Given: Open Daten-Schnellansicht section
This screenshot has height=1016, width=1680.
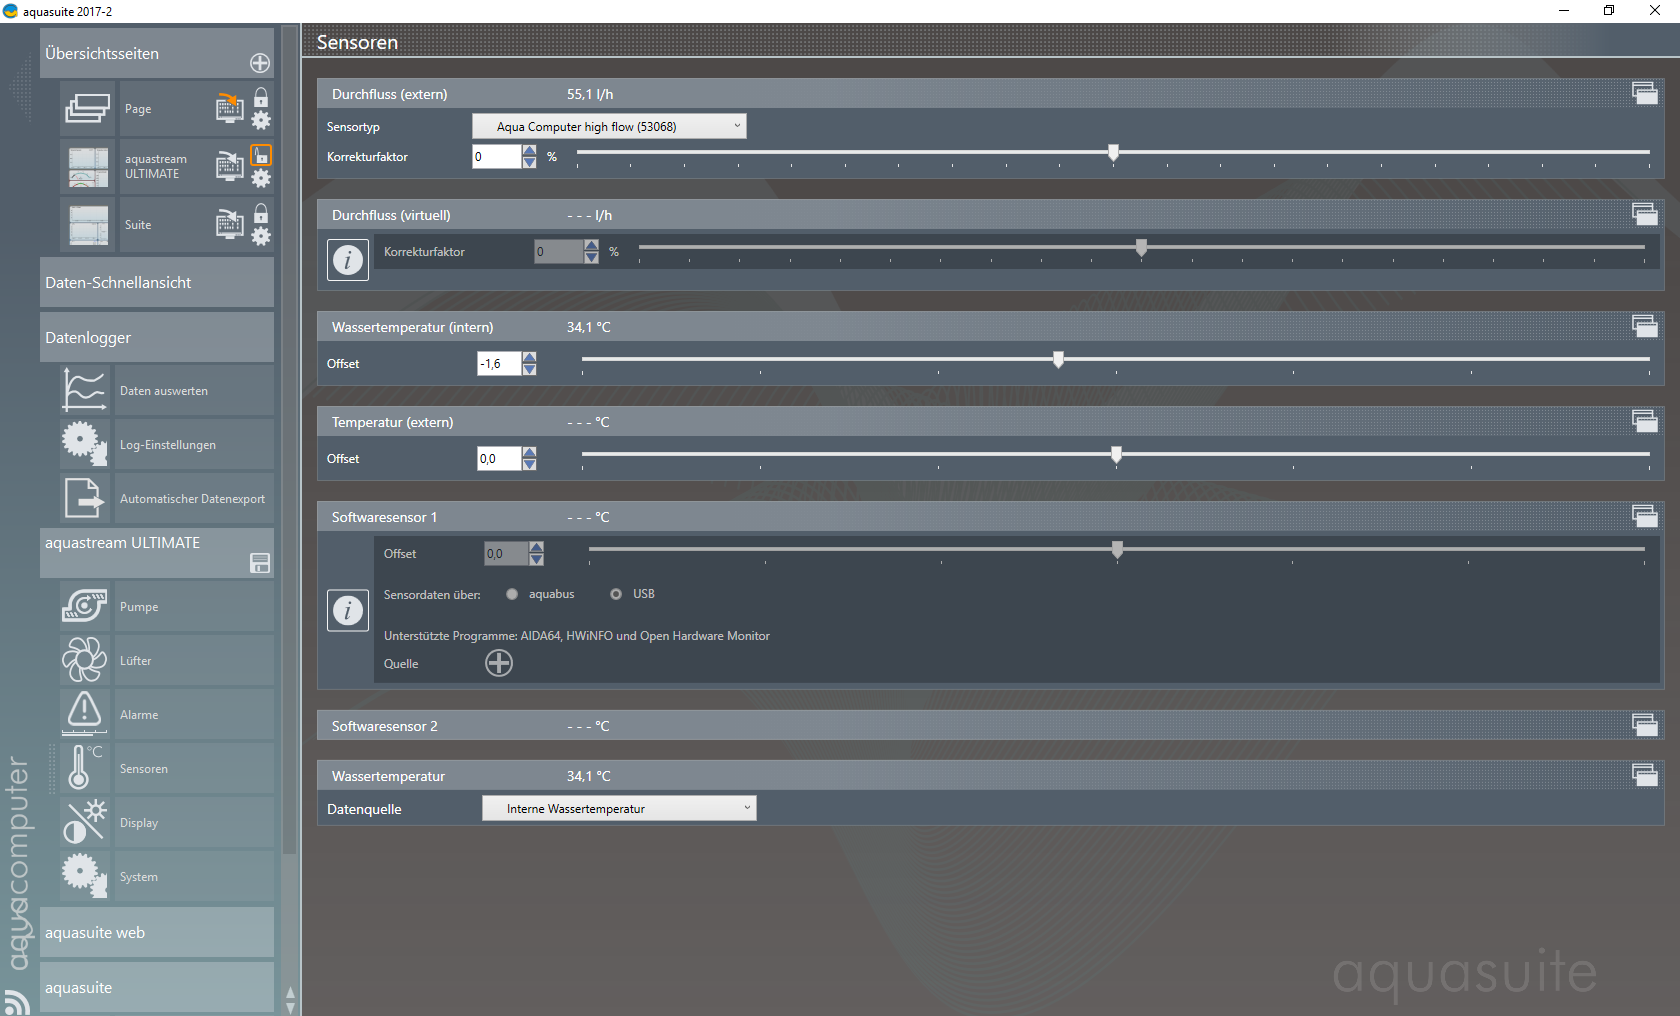Looking at the screenshot, I should point(157,282).
